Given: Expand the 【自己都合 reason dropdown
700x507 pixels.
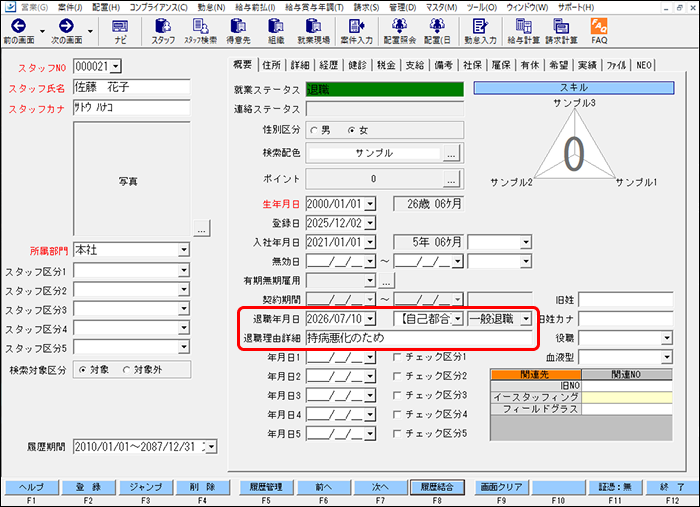Looking at the screenshot, I should (458, 319).
